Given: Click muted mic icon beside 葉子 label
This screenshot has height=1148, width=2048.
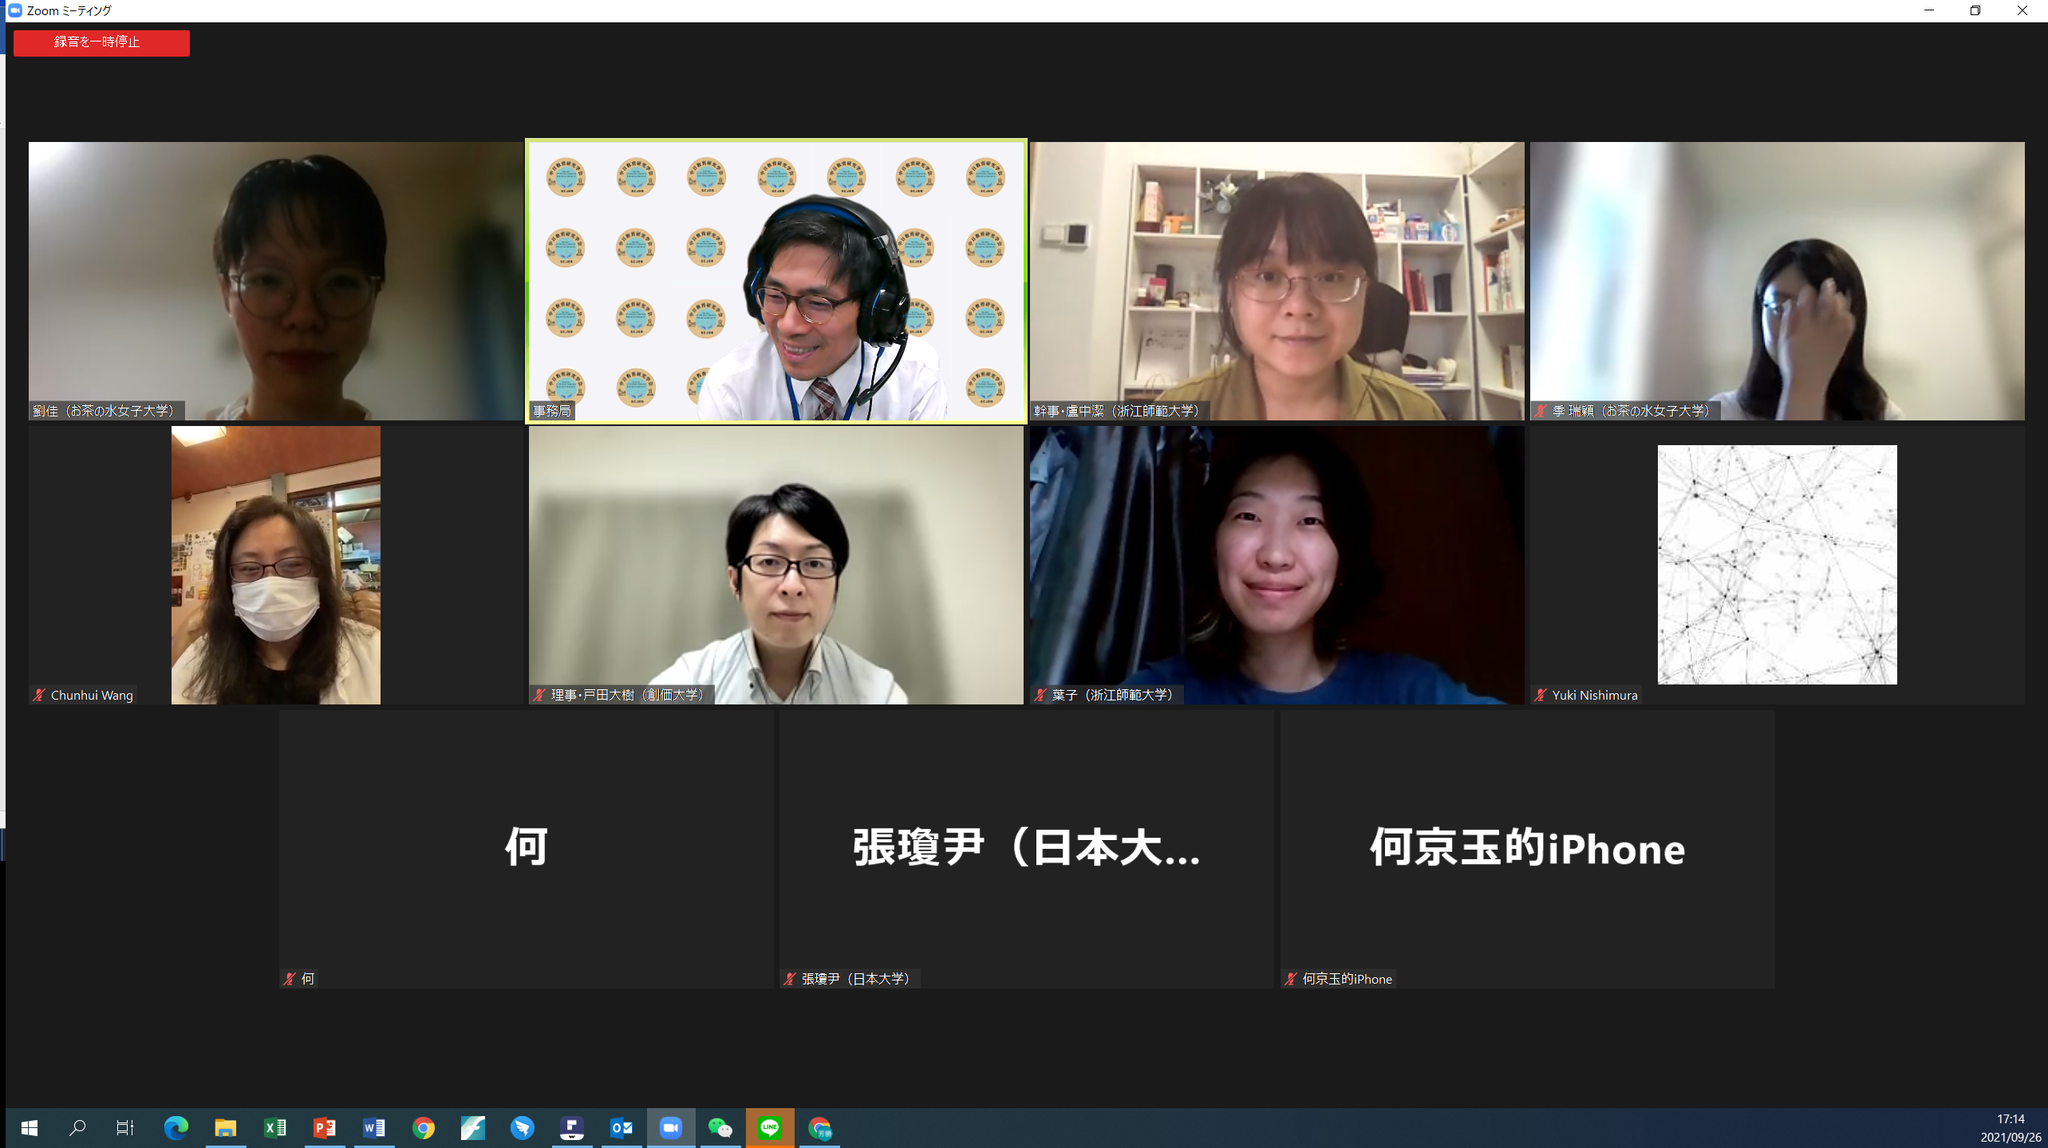Looking at the screenshot, I should coord(1041,695).
